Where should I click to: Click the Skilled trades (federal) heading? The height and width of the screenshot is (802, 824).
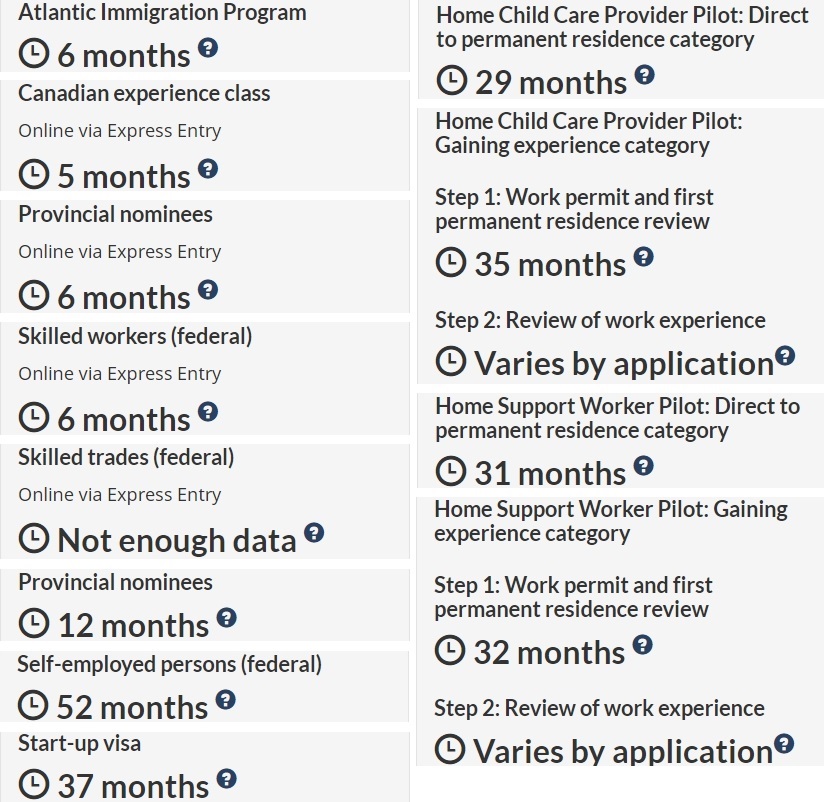pyautogui.click(x=126, y=457)
